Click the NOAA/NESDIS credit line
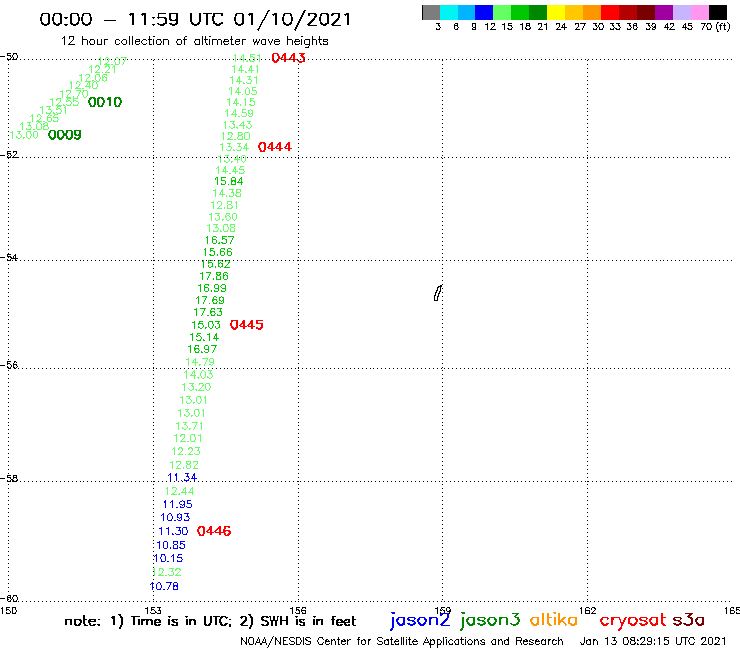 pos(402,641)
